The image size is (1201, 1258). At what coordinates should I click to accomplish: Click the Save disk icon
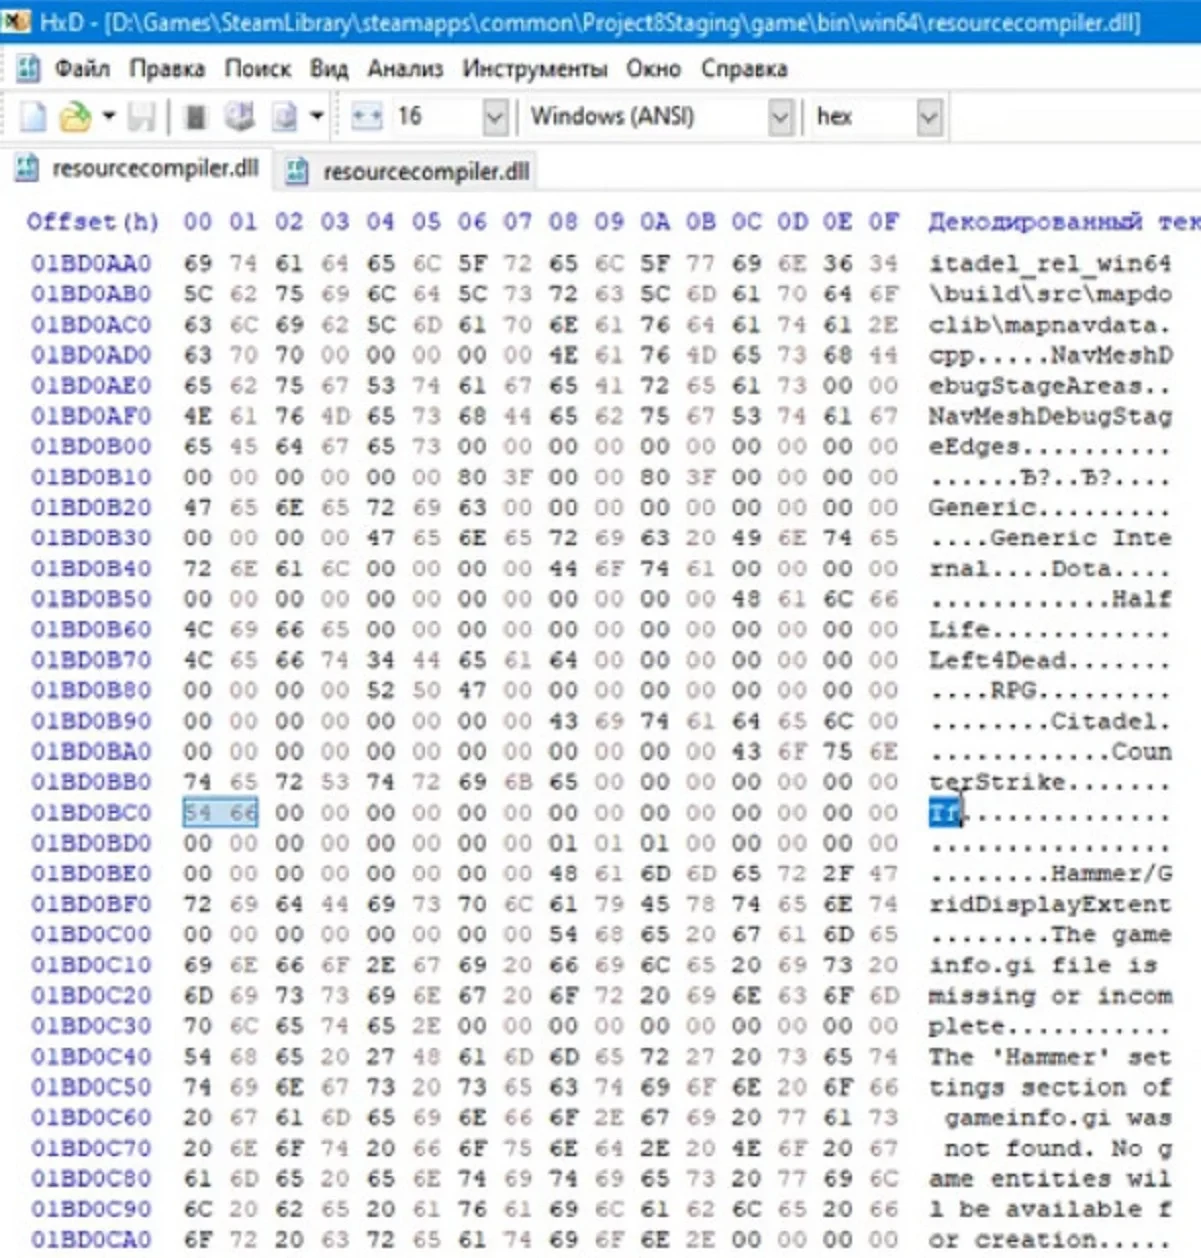click(x=141, y=117)
